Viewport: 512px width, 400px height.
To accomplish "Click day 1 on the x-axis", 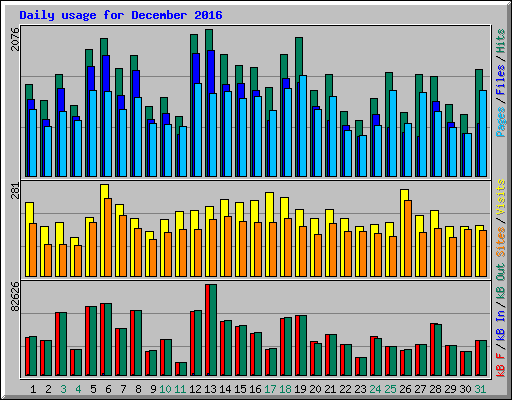I will click(33, 389).
